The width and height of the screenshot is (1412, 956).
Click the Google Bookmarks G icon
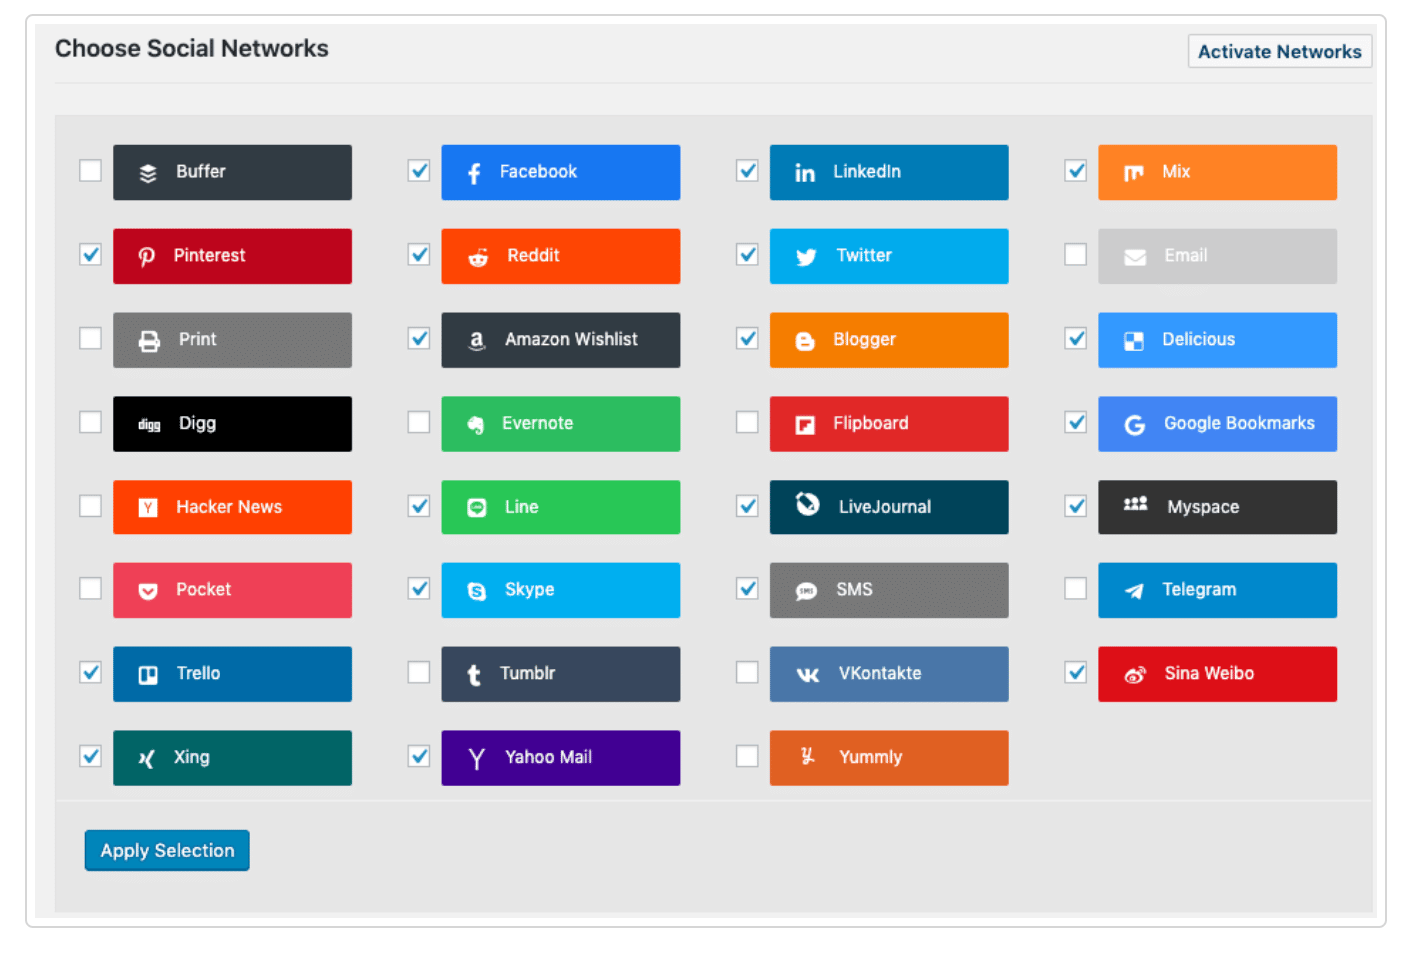click(x=1135, y=425)
